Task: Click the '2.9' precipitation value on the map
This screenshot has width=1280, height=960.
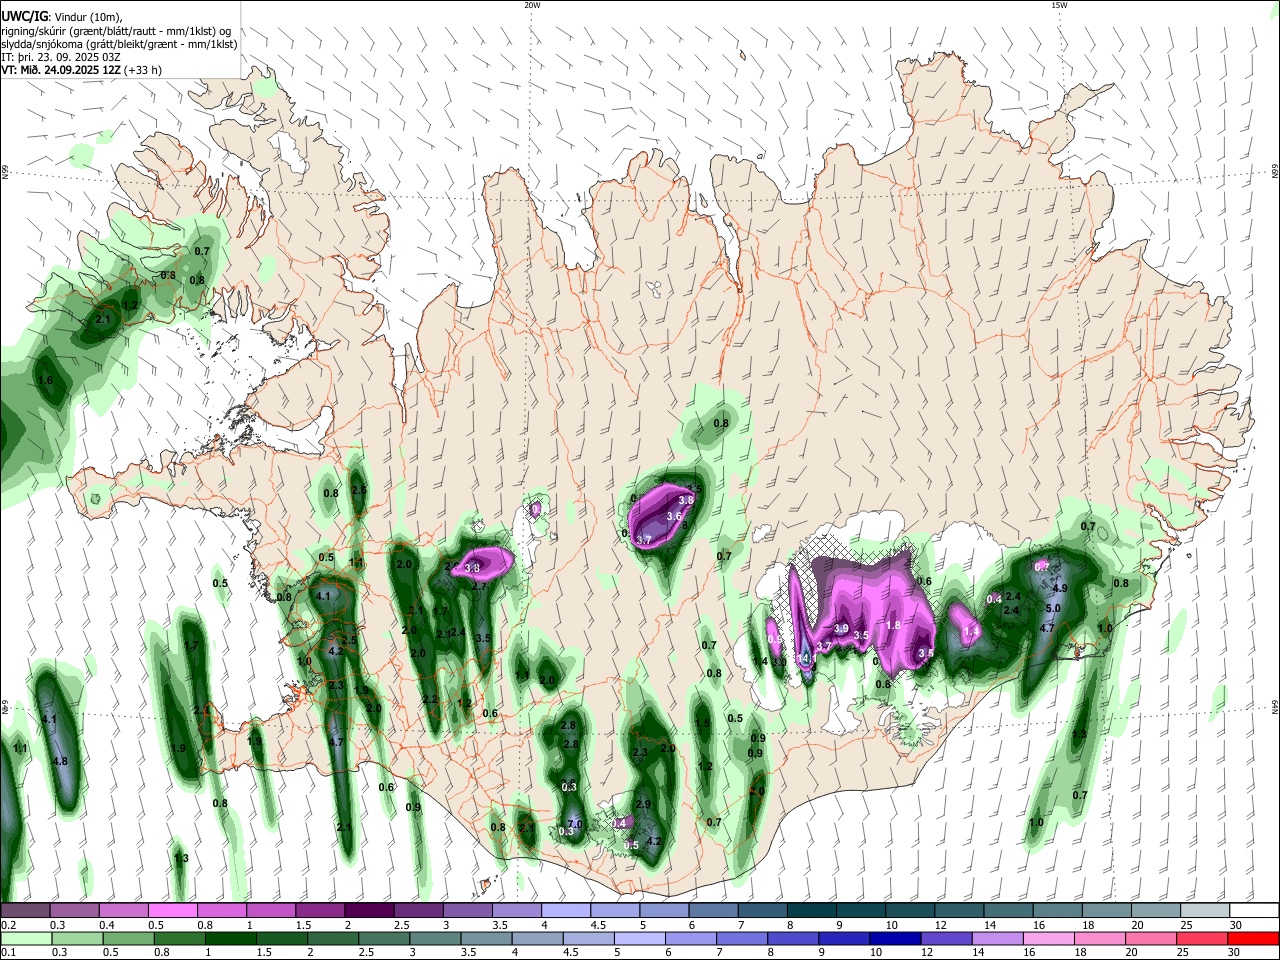Action: click(643, 804)
